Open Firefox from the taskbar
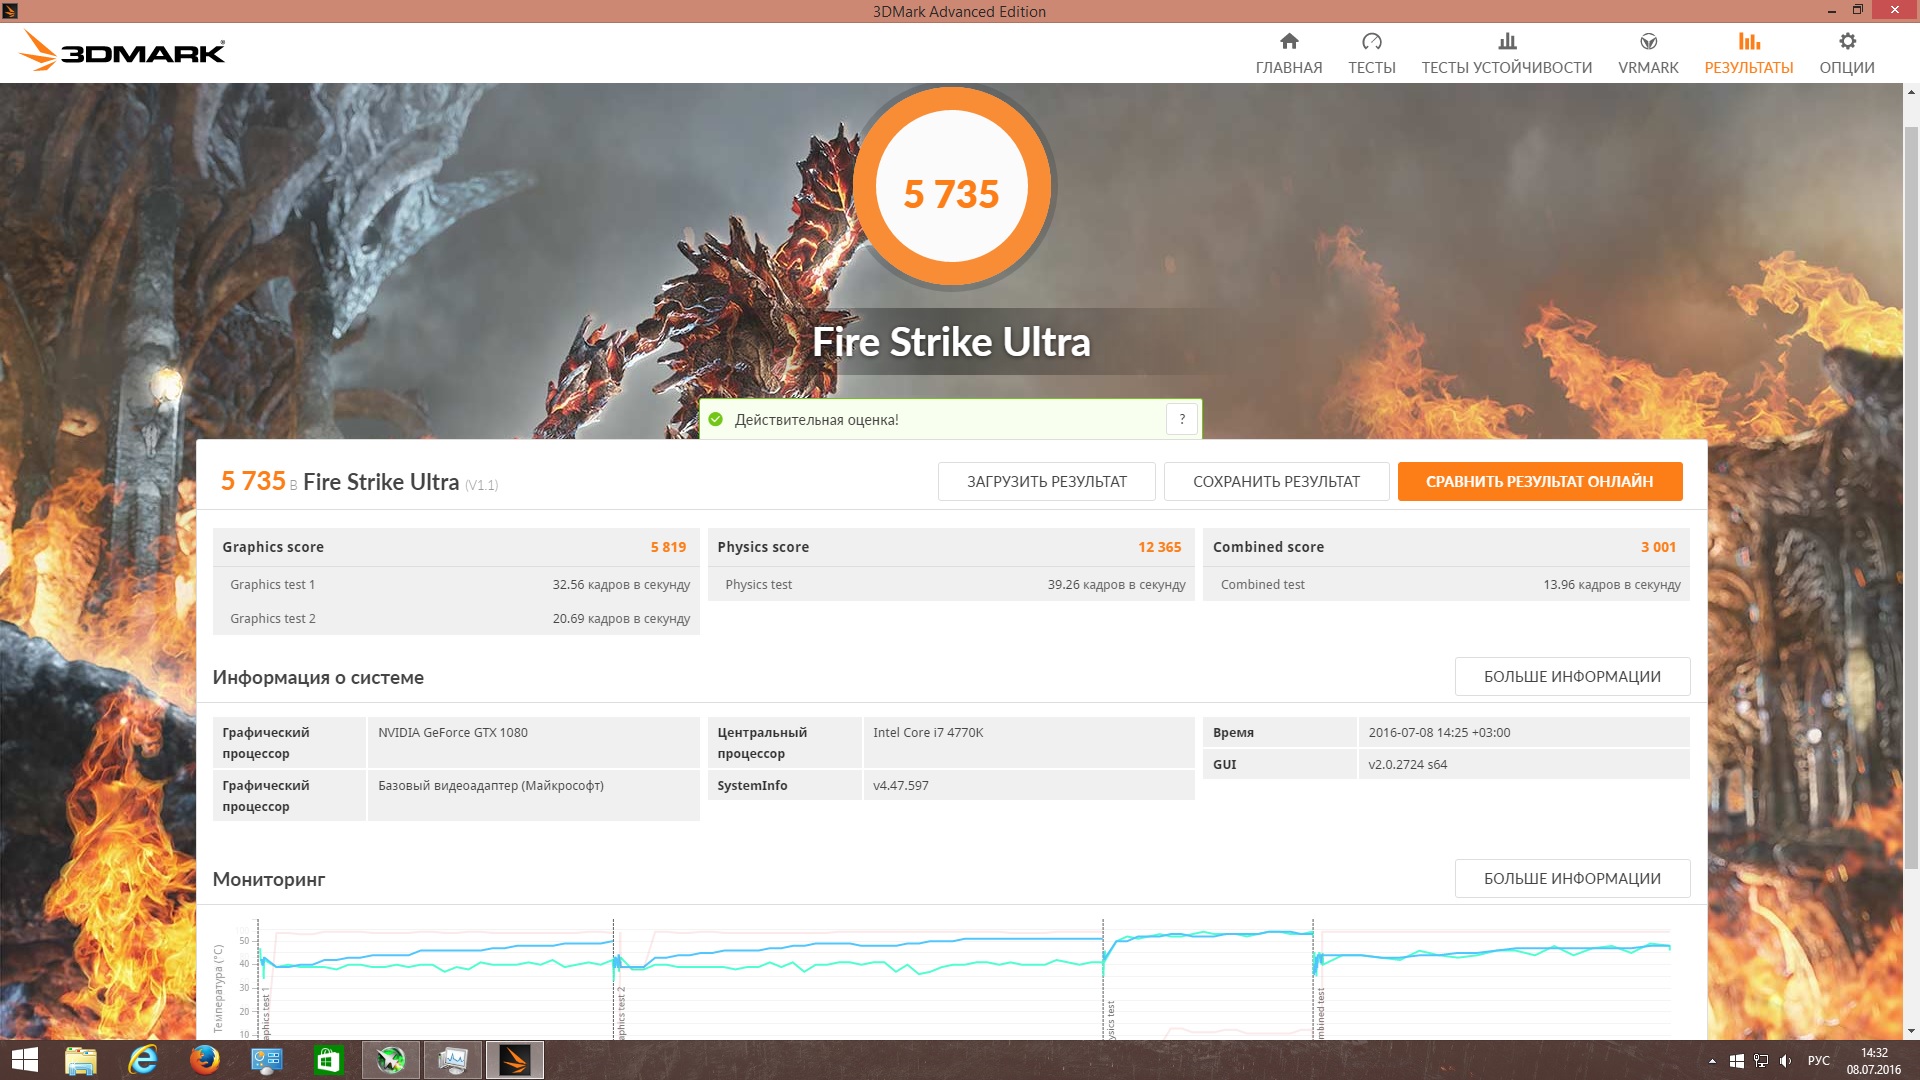The height and width of the screenshot is (1080, 1920). (x=205, y=1059)
